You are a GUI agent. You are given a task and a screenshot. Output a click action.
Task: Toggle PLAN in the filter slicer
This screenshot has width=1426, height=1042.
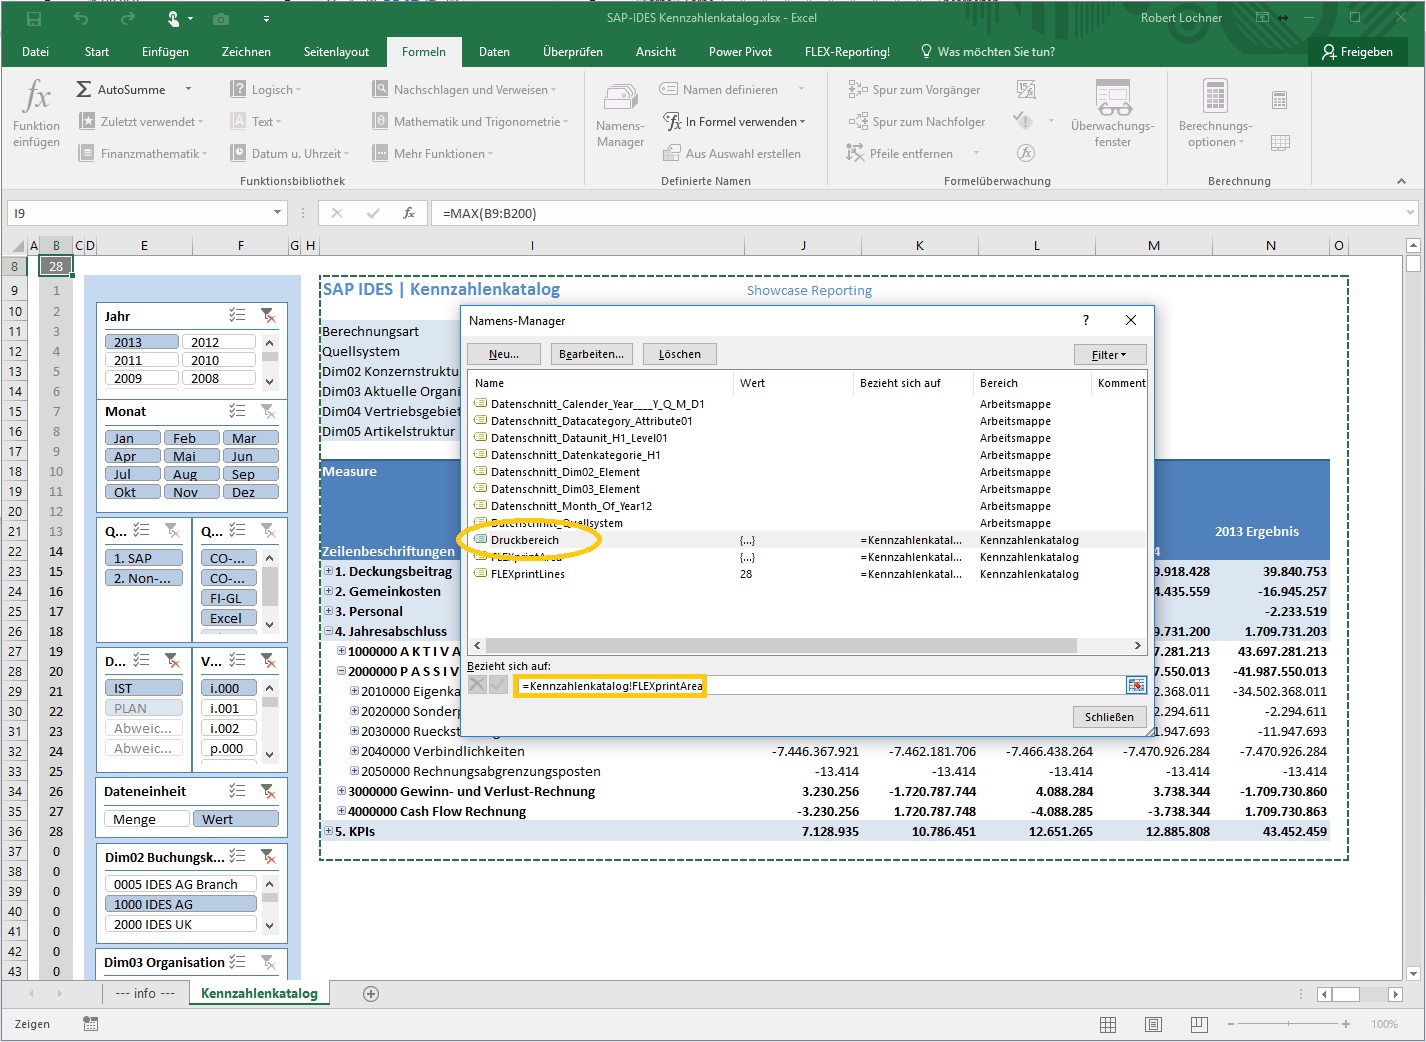pos(143,707)
